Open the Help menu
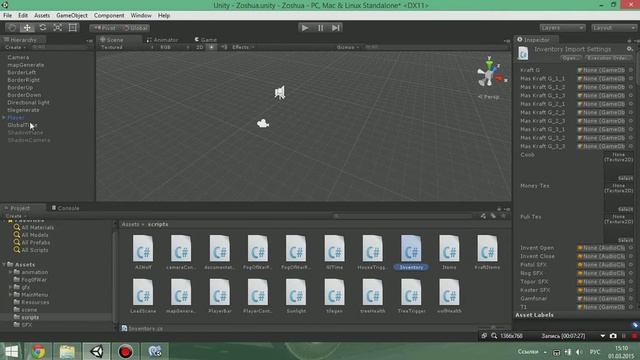 click(164, 16)
